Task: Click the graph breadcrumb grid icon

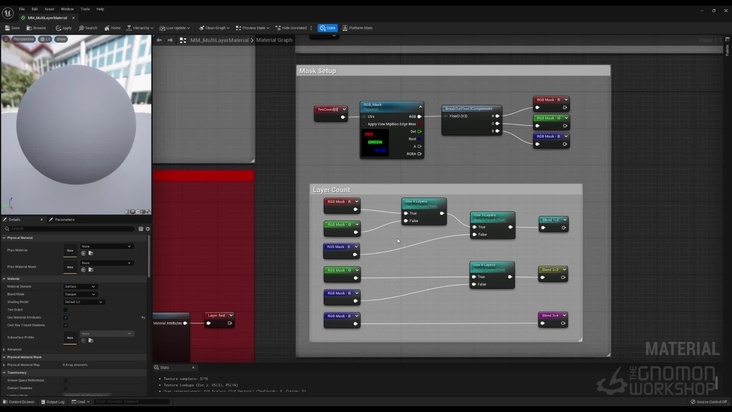Action: pyautogui.click(x=183, y=40)
